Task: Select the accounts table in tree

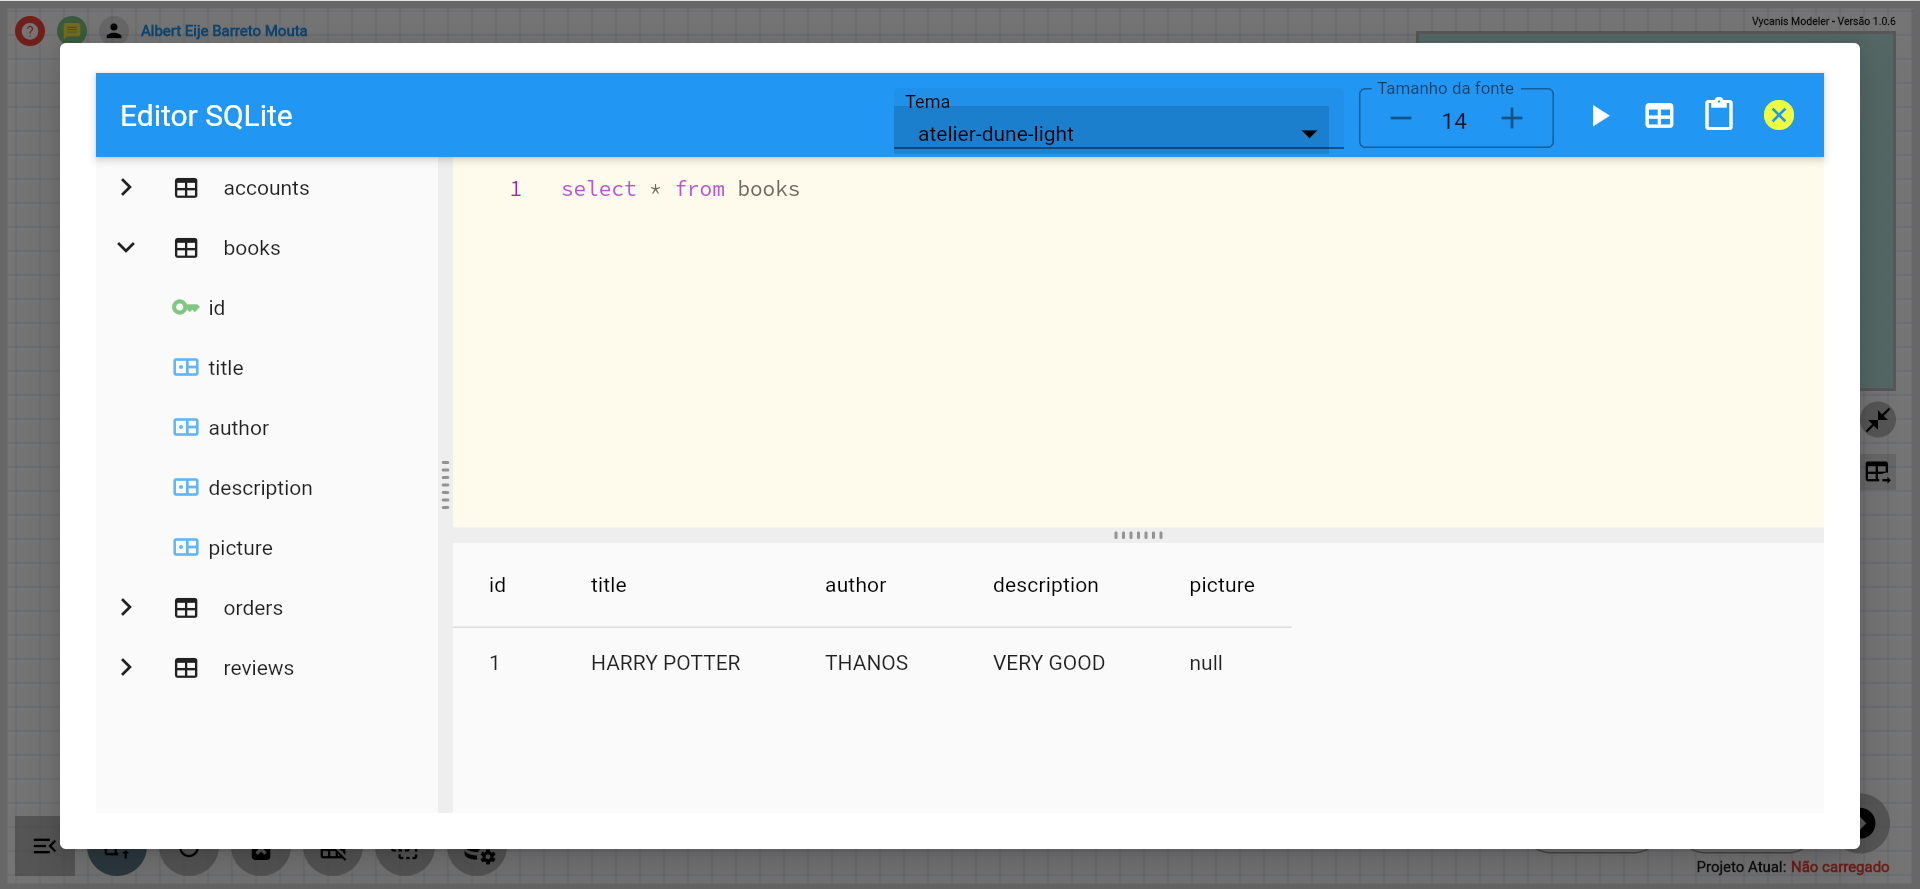Action: click(266, 188)
